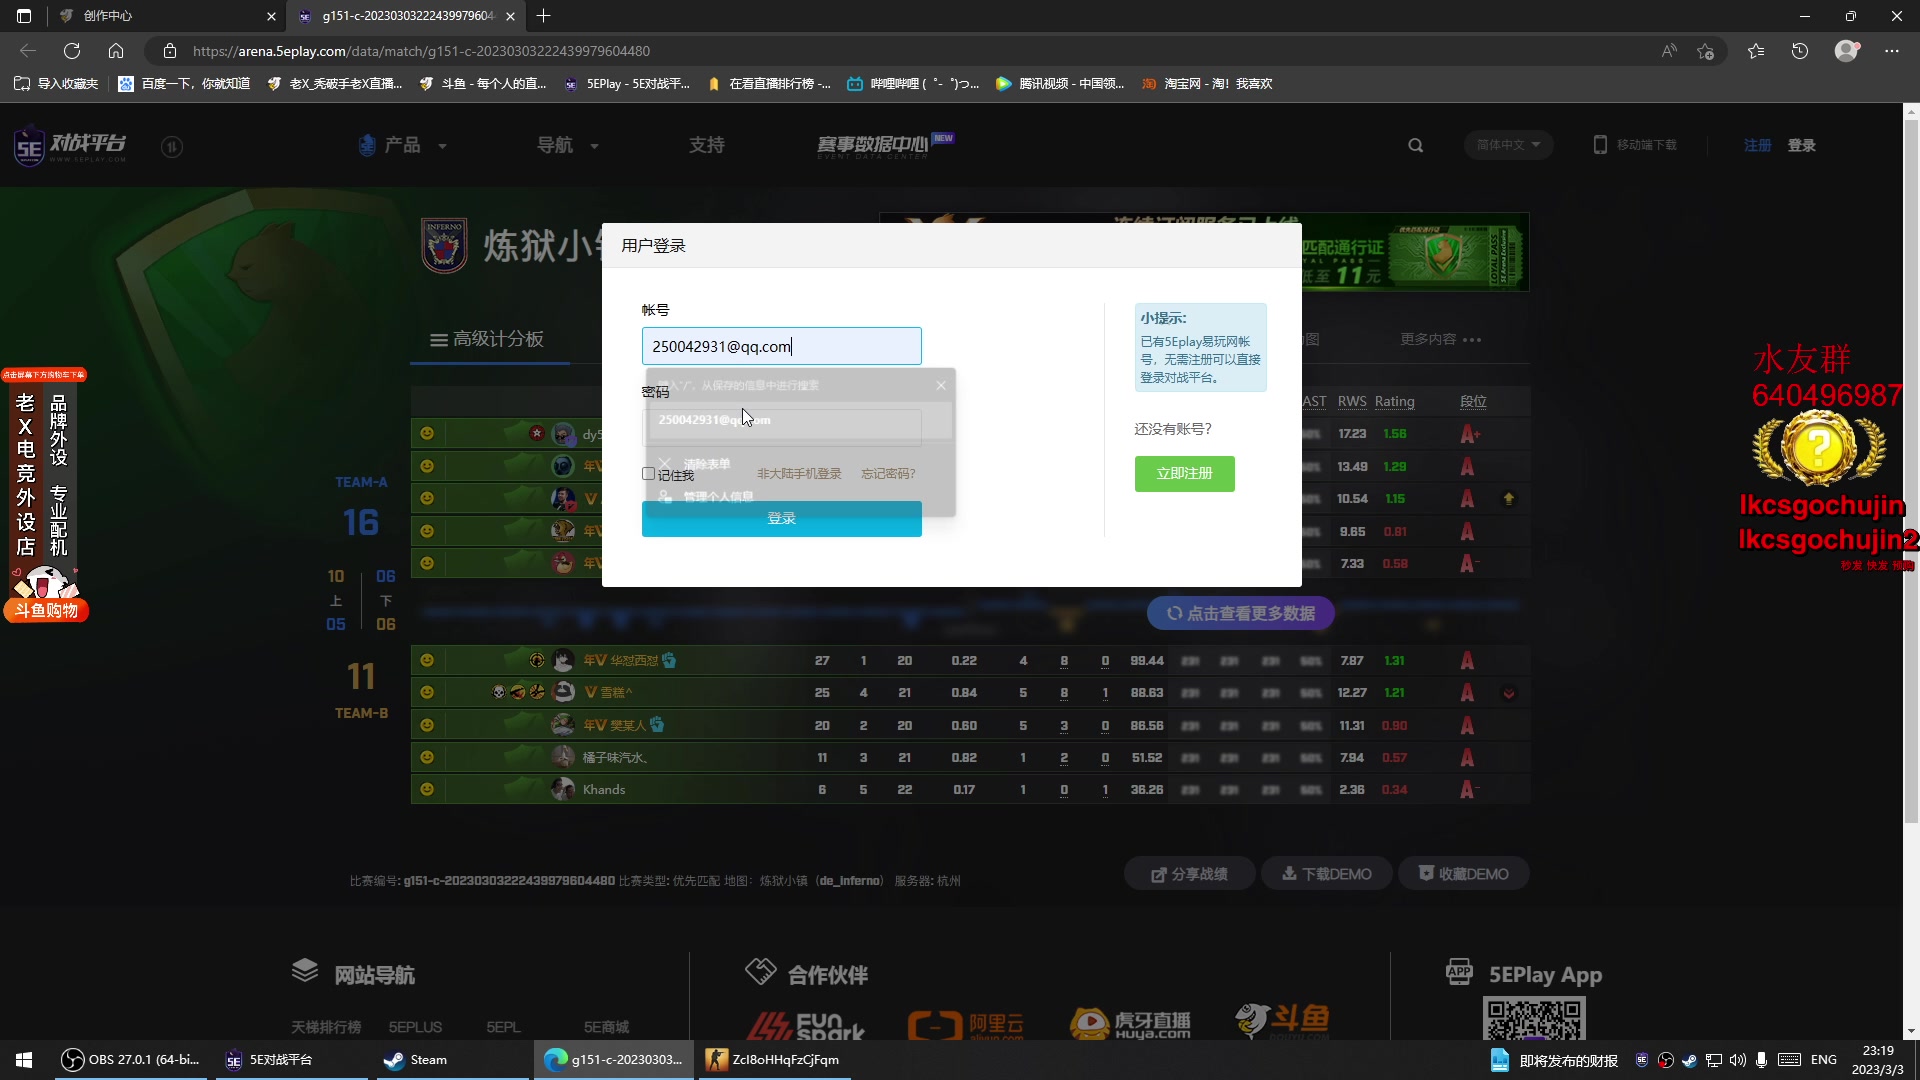Click 登录 in the site header
The height and width of the screenshot is (1080, 1920).
[x=1801, y=145]
